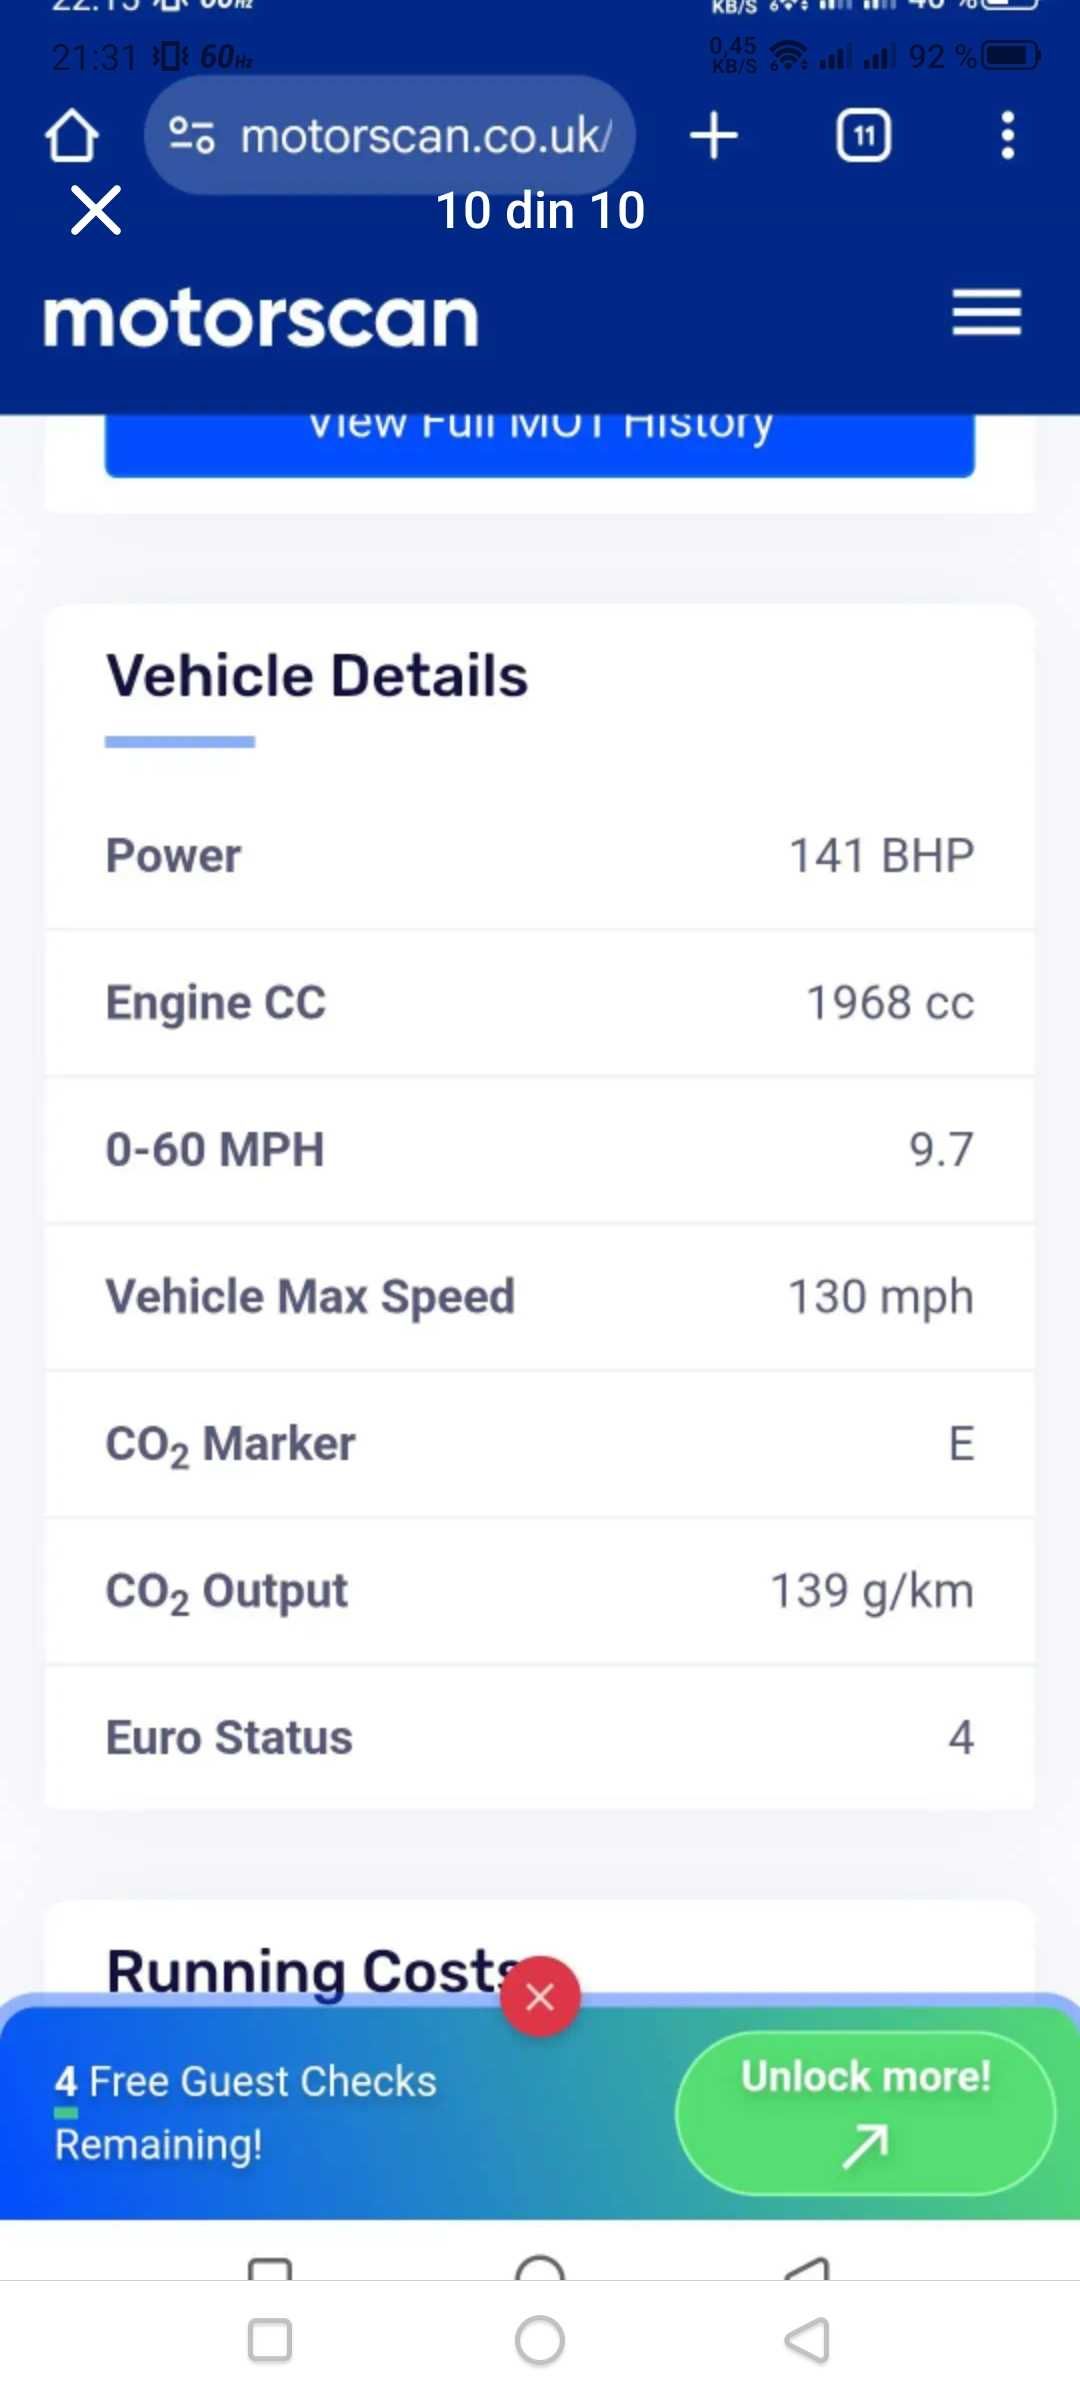Select the Power 141 BHP row
Image resolution: width=1080 pixels, height=2400 pixels.
coord(540,856)
